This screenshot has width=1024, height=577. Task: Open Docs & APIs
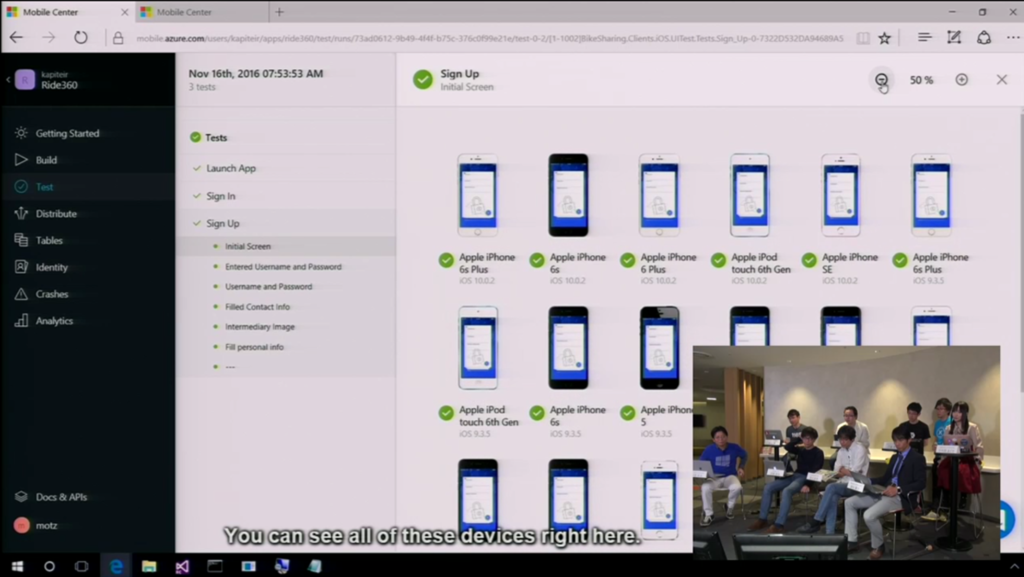(x=51, y=497)
